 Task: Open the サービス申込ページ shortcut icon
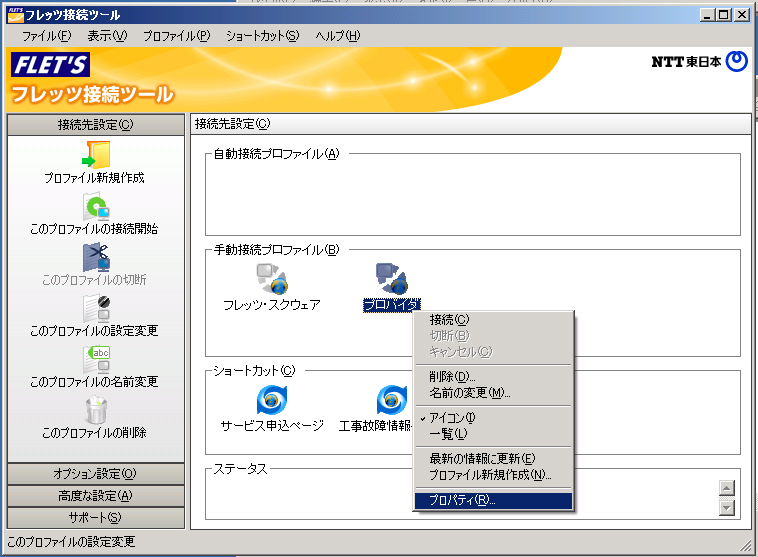pos(272,400)
